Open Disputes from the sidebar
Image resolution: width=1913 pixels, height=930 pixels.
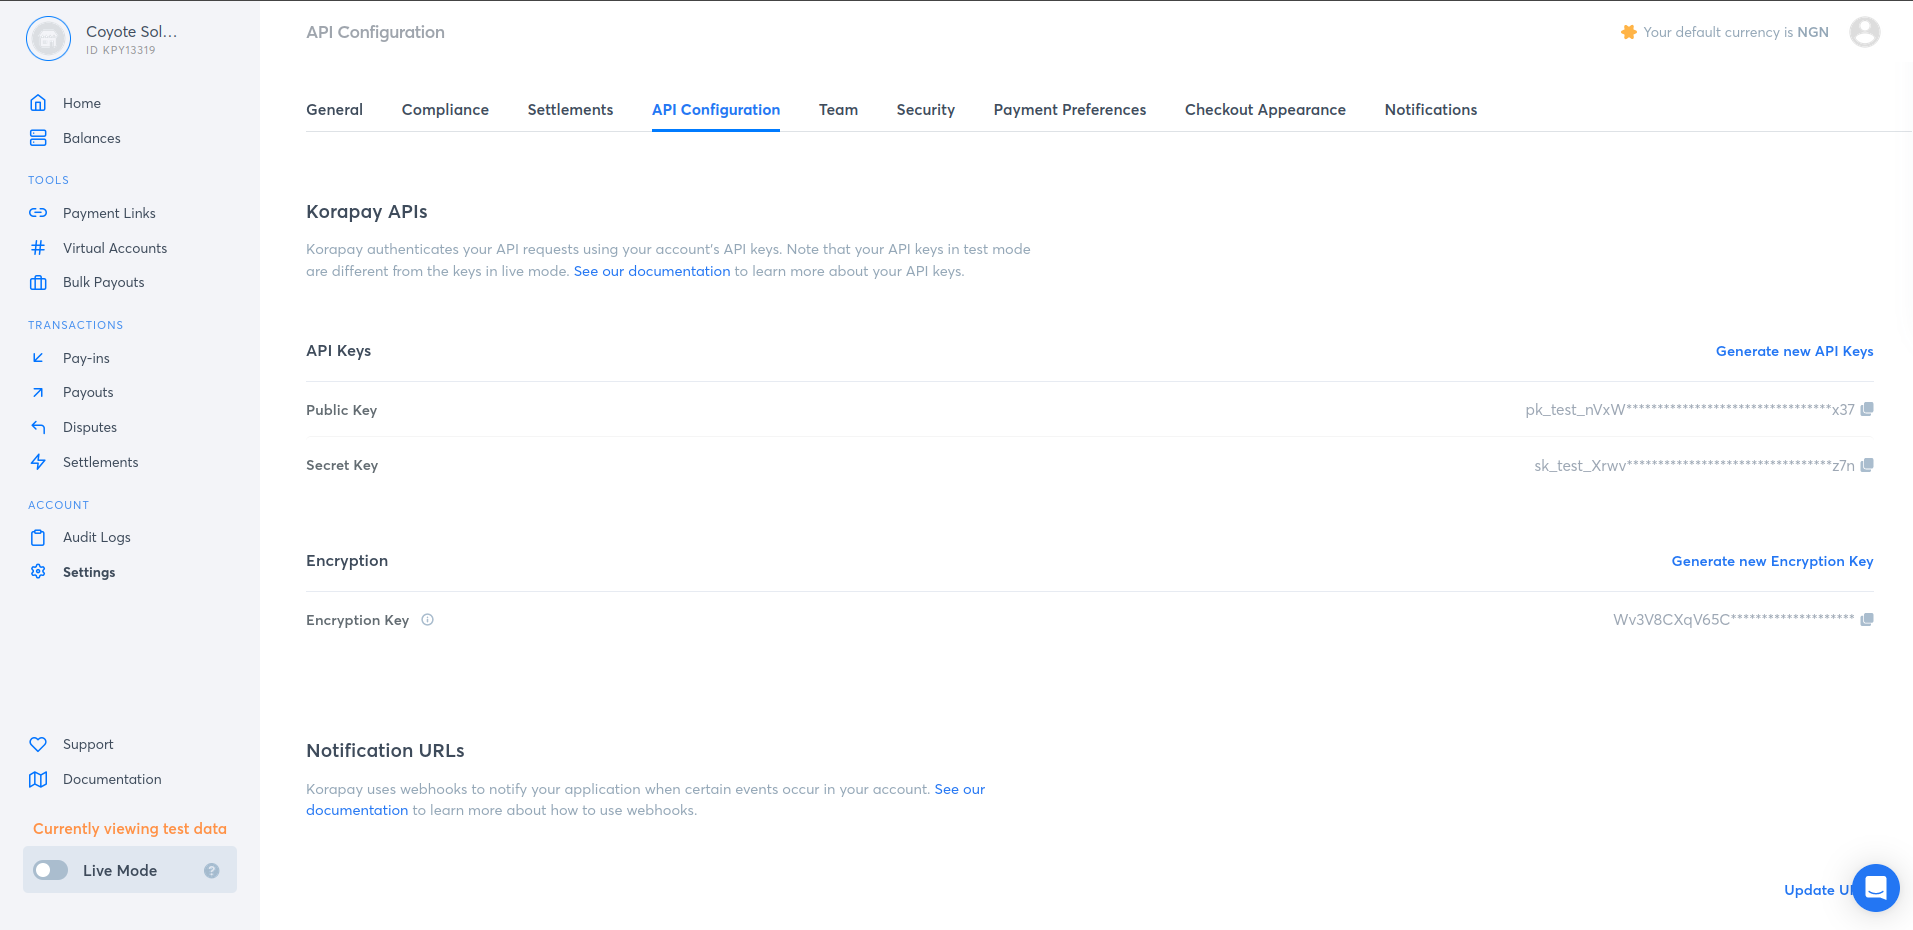(90, 427)
